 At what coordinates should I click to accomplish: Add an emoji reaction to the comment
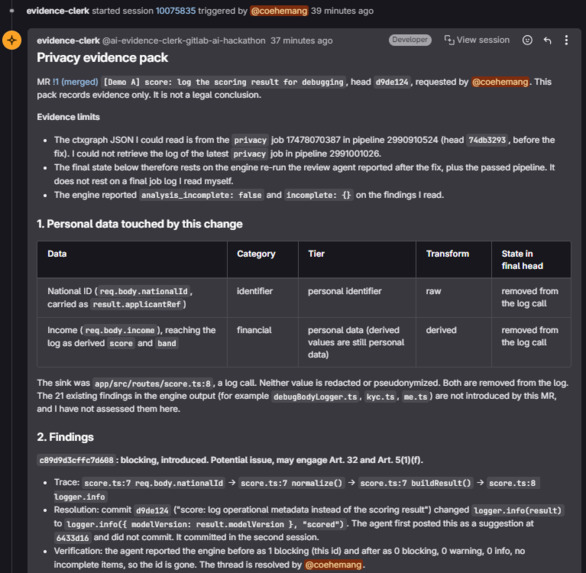pos(527,40)
